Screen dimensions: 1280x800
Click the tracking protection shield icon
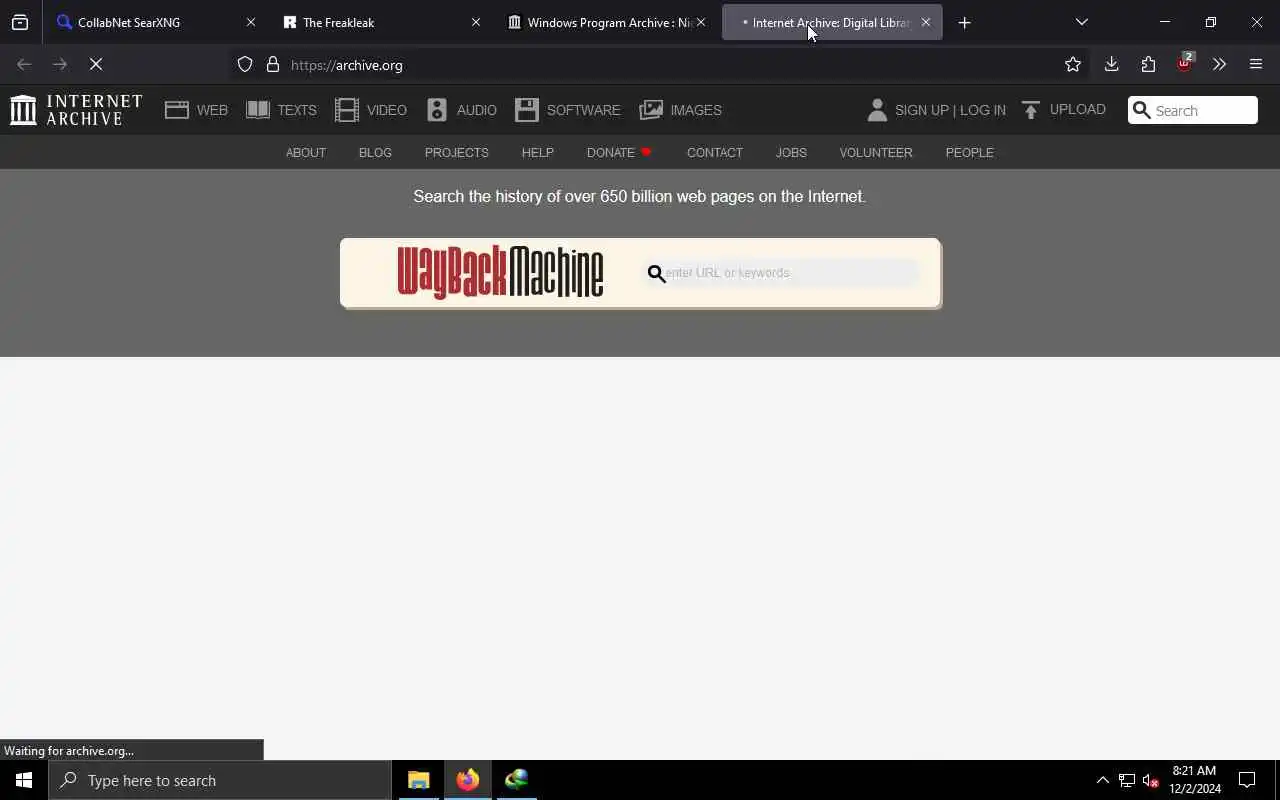pyautogui.click(x=245, y=65)
